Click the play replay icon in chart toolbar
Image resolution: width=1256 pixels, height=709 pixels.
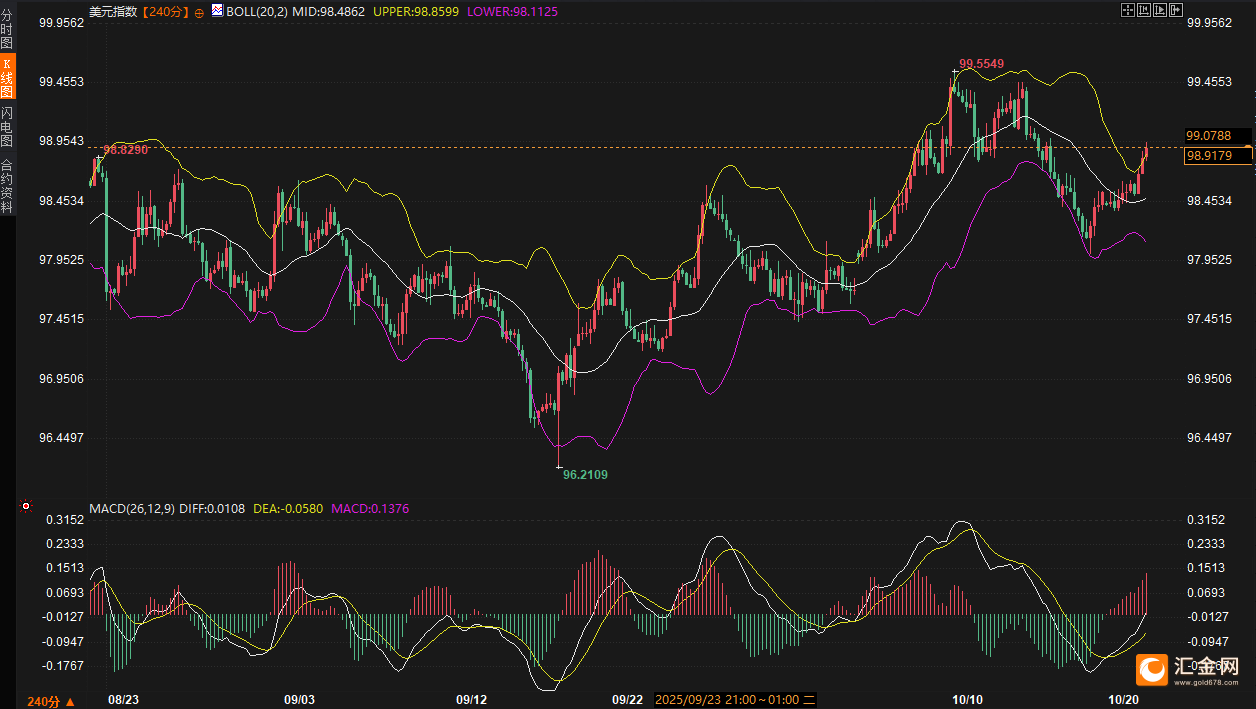[1160, 10]
